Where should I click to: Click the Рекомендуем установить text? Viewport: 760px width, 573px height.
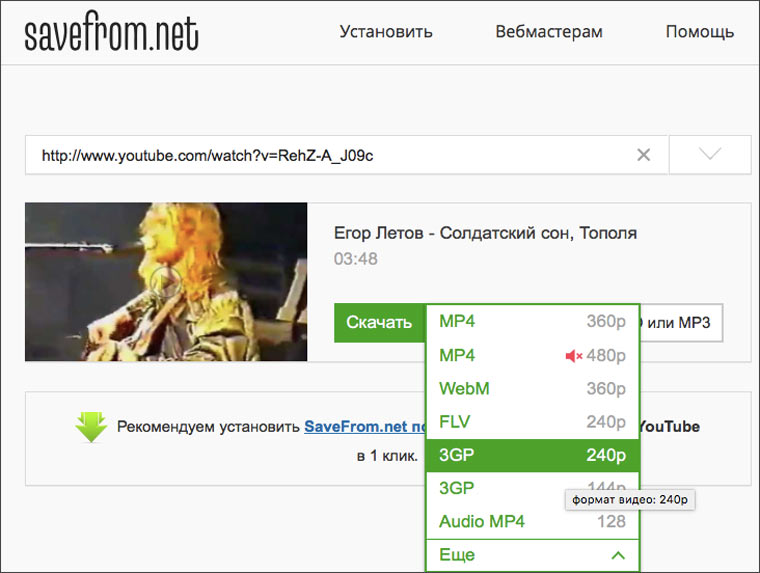(x=208, y=427)
